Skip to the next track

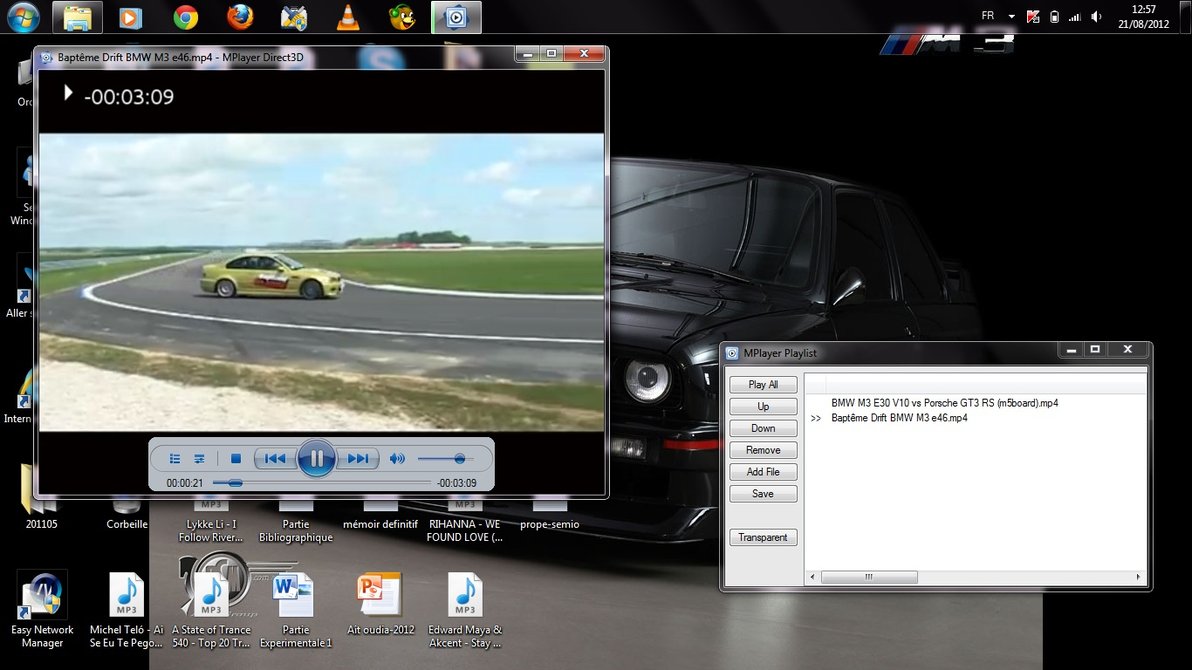pos(358,459)
